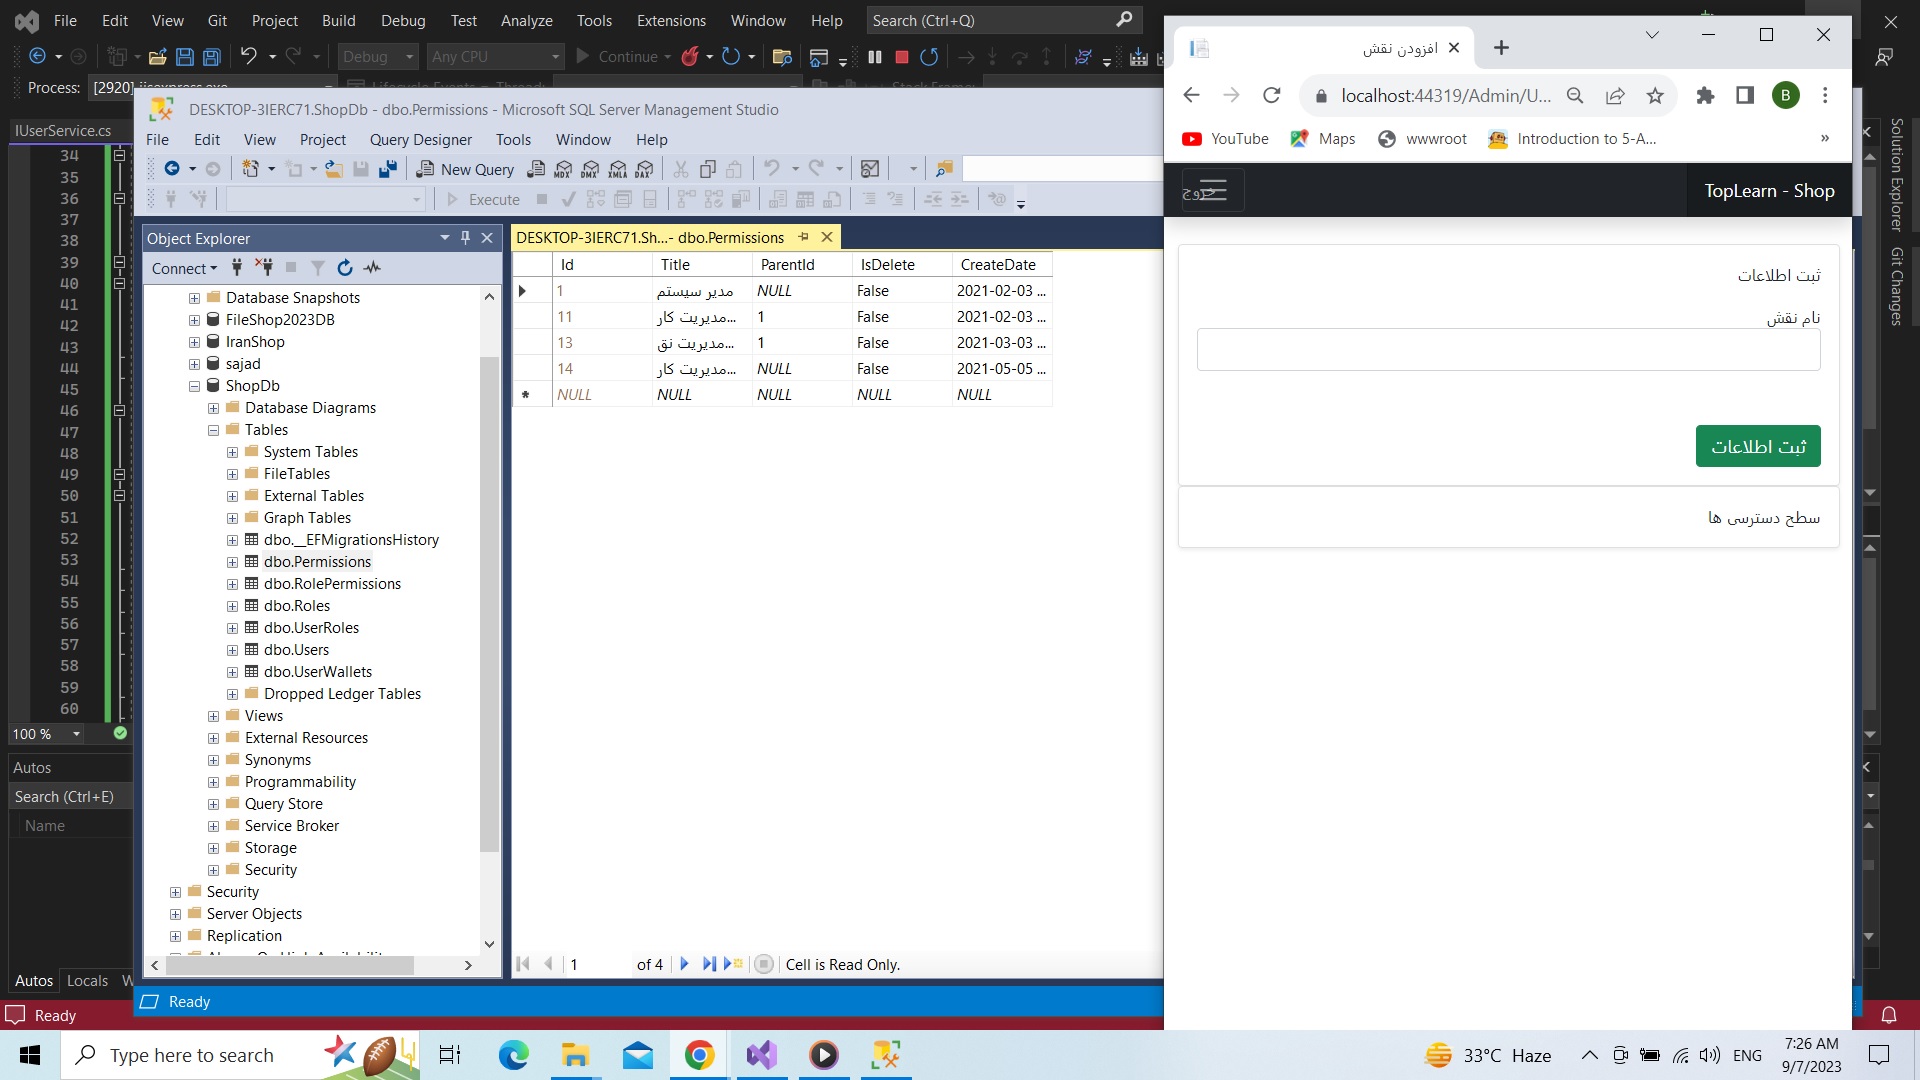Open the YouTube bookmark

1225,139
